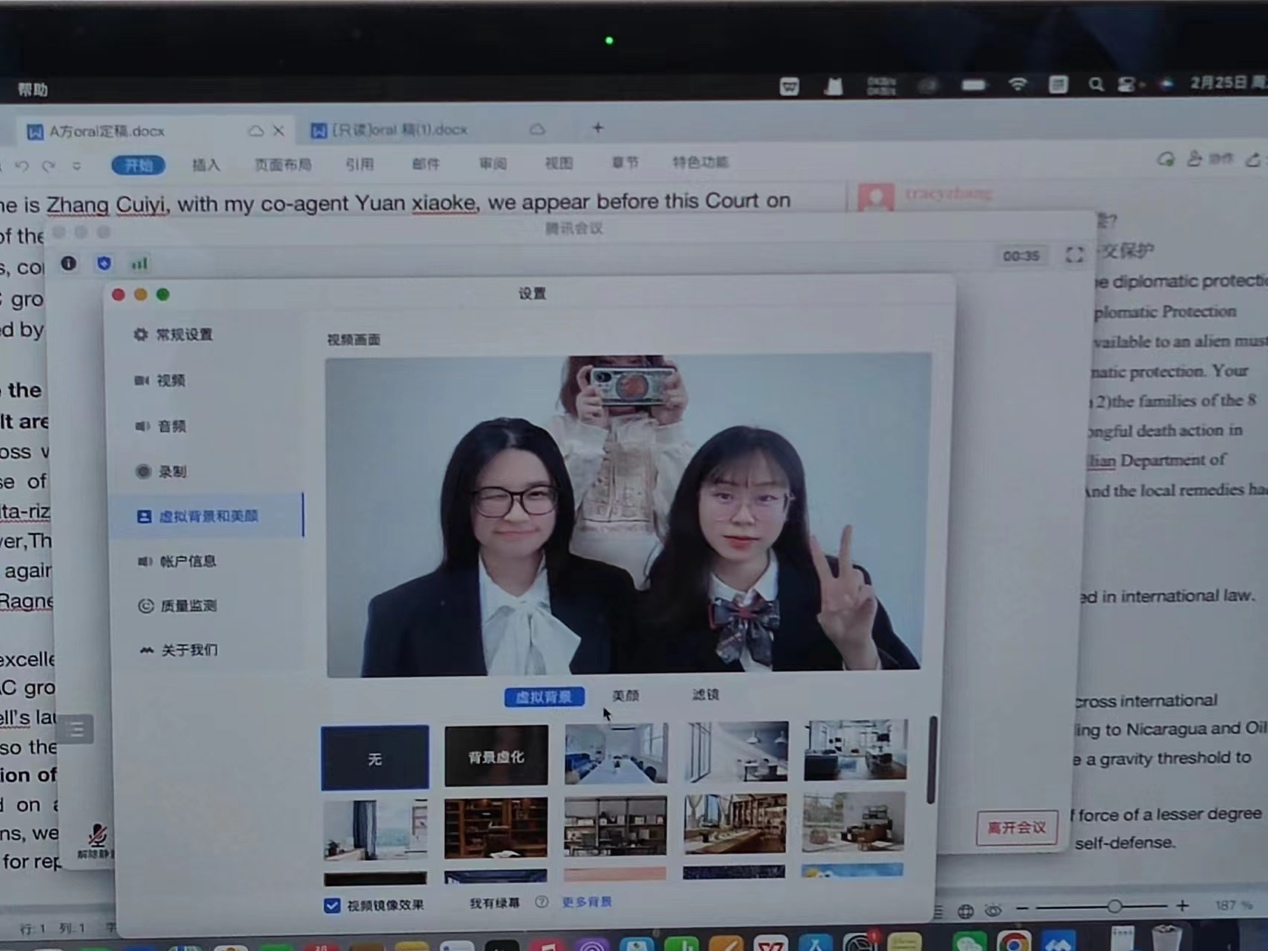Viewport: 1268px width, 951px height.
Task: Select the 背景虚化 background thumbnail
Action: [x=496, y=757]
